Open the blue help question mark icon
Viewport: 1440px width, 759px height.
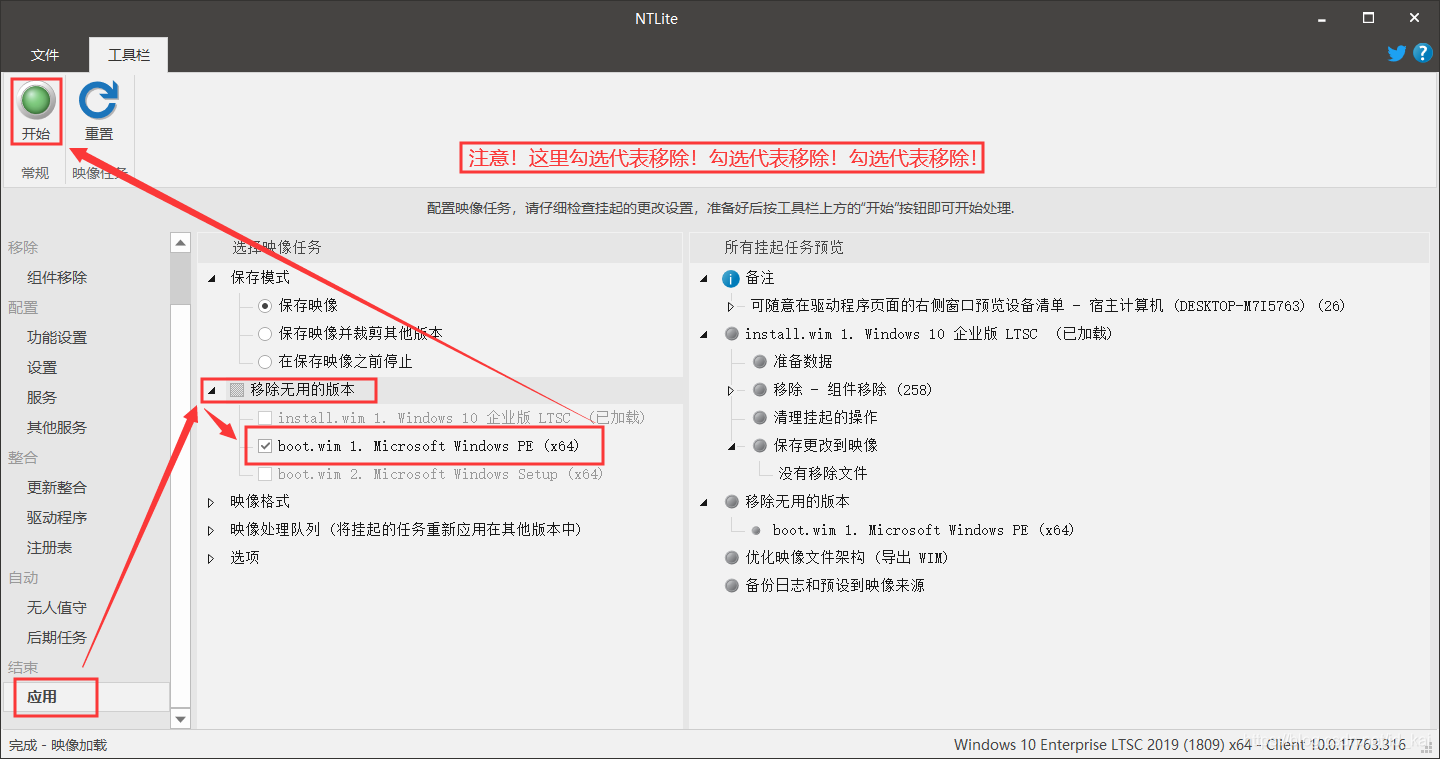[x=1423, y=53]
